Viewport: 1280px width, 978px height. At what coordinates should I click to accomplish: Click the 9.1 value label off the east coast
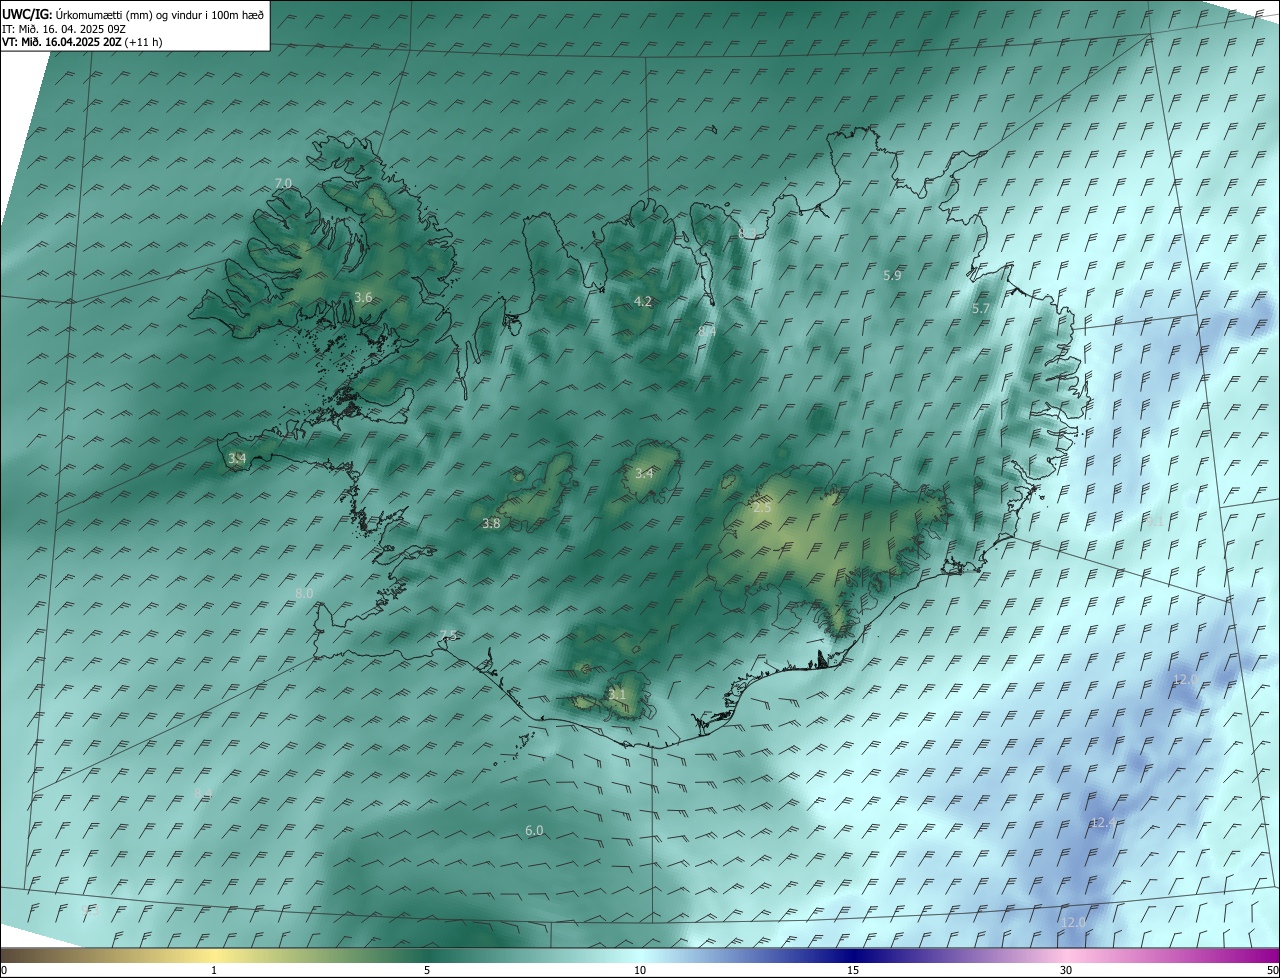(1155, 521)
